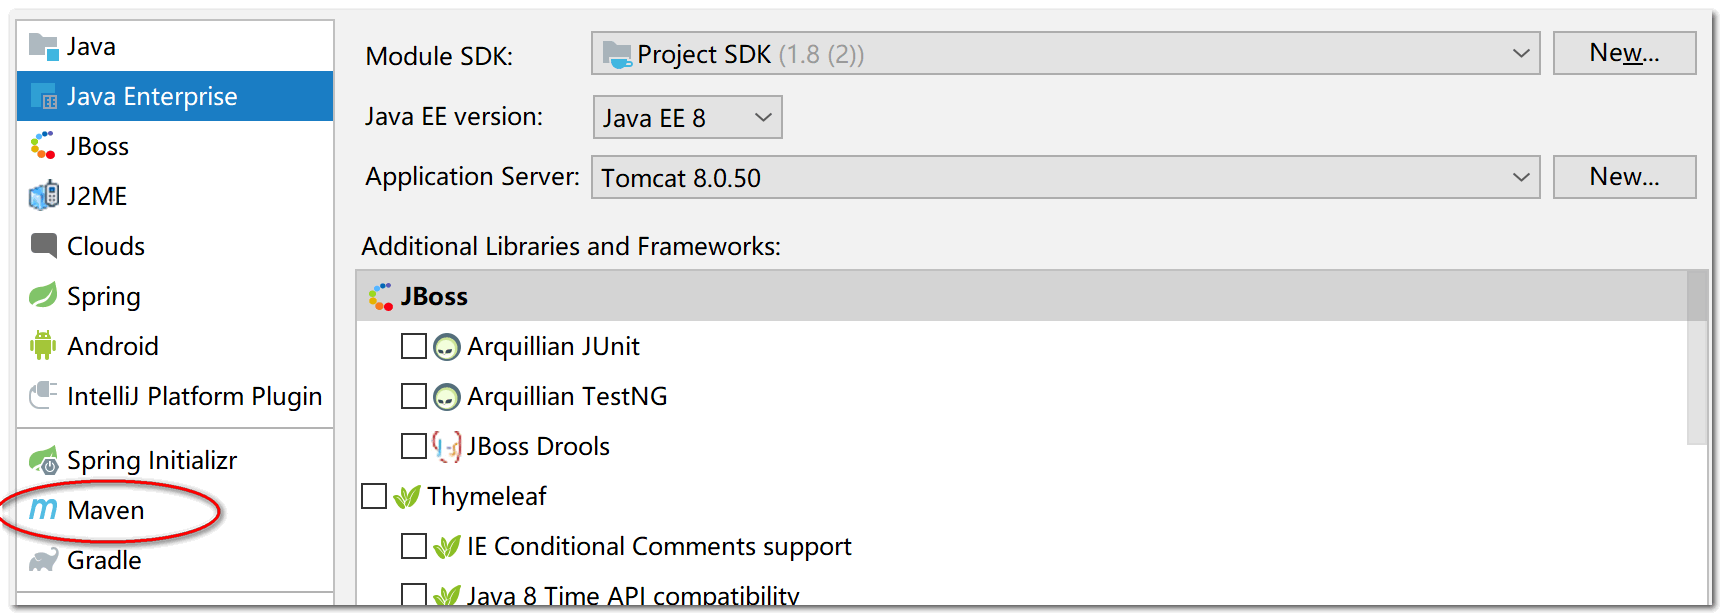Image resolution: width=1723 pixels, height=616 pixels.
Task: Select Spring Initializr in the sidebar
Action: (150, 460)
